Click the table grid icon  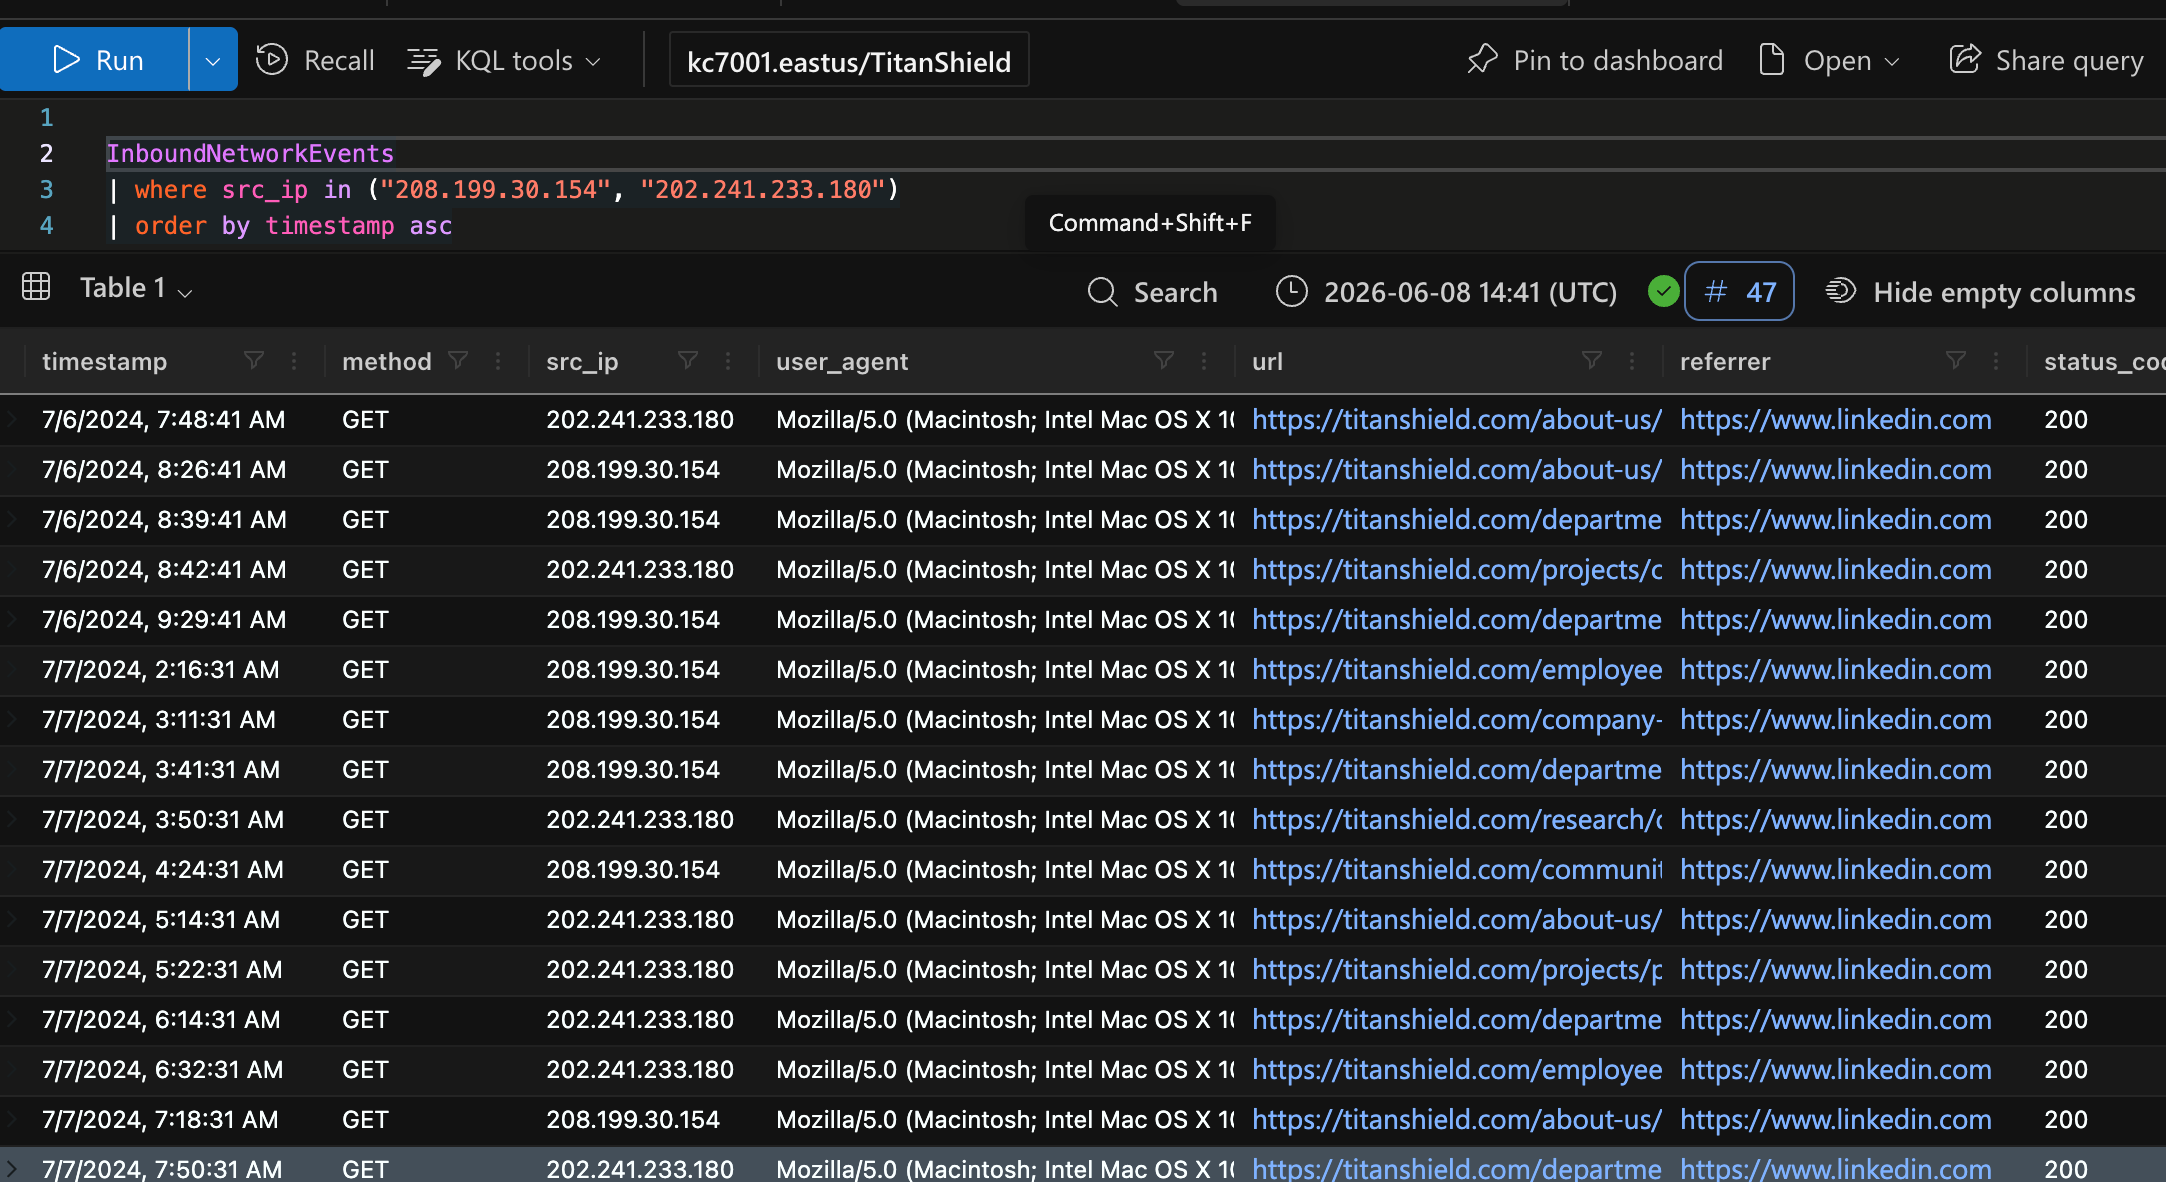point(36,287)
